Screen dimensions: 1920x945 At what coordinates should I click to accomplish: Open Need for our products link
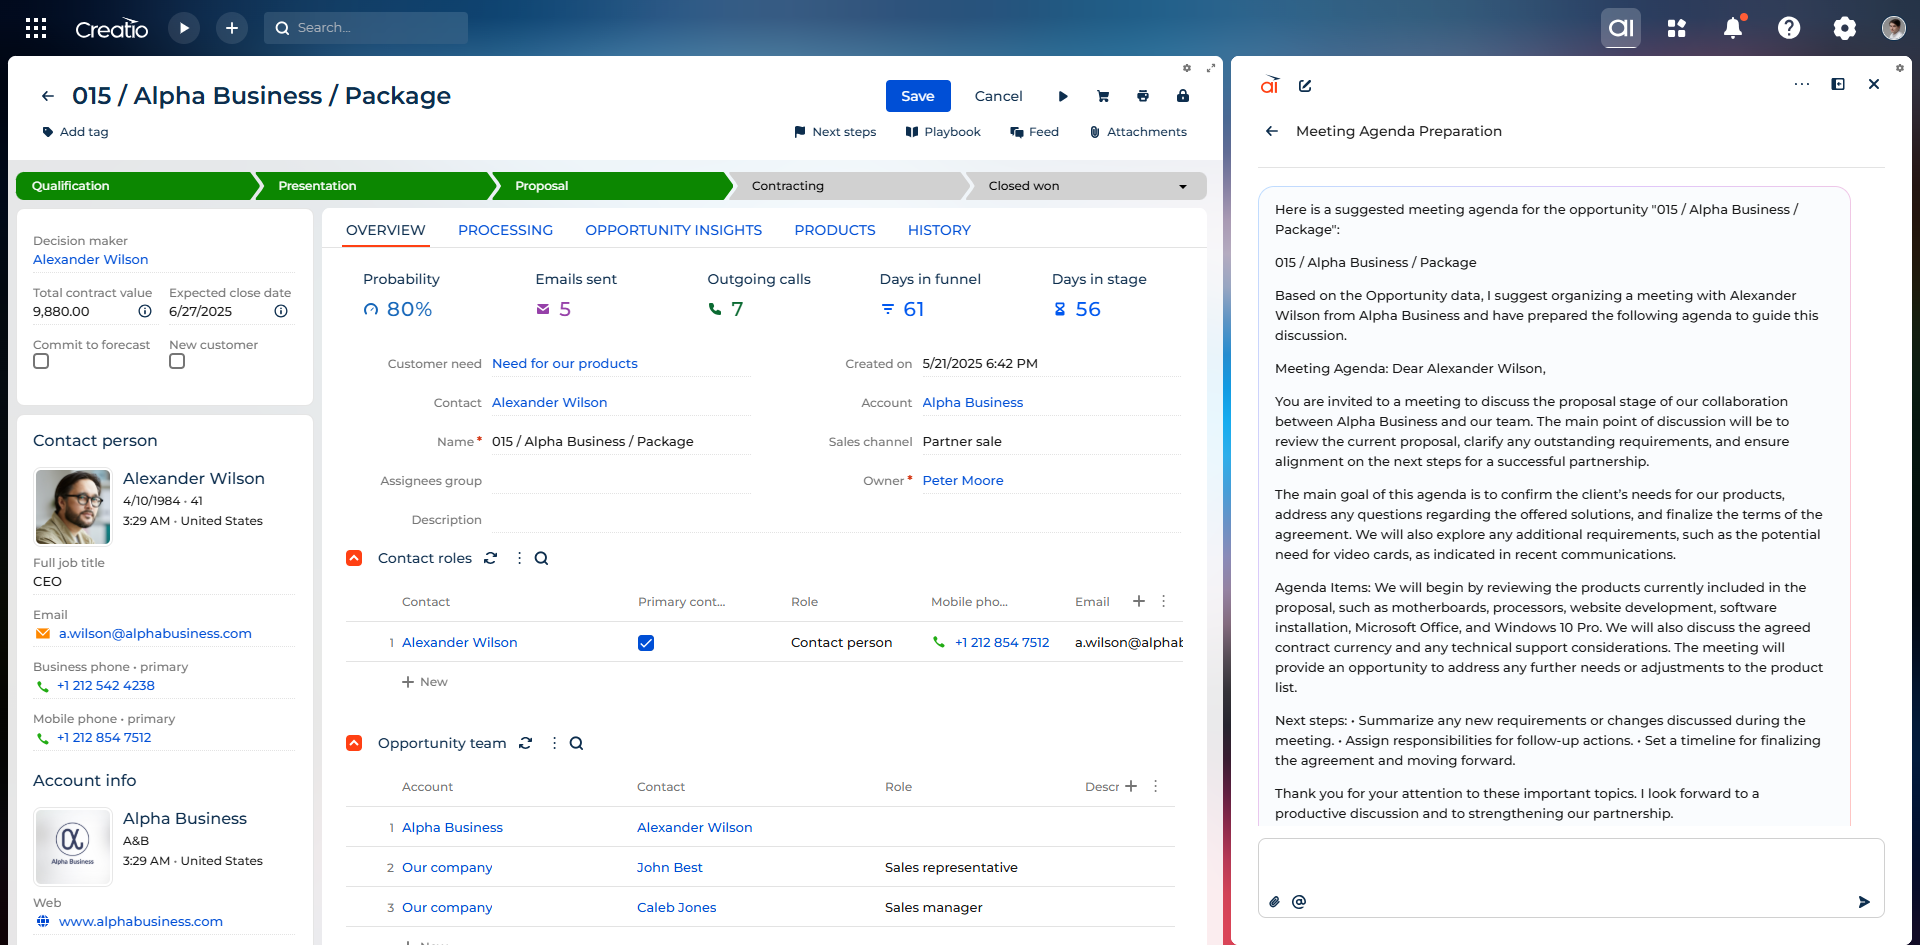pos(565,364)
